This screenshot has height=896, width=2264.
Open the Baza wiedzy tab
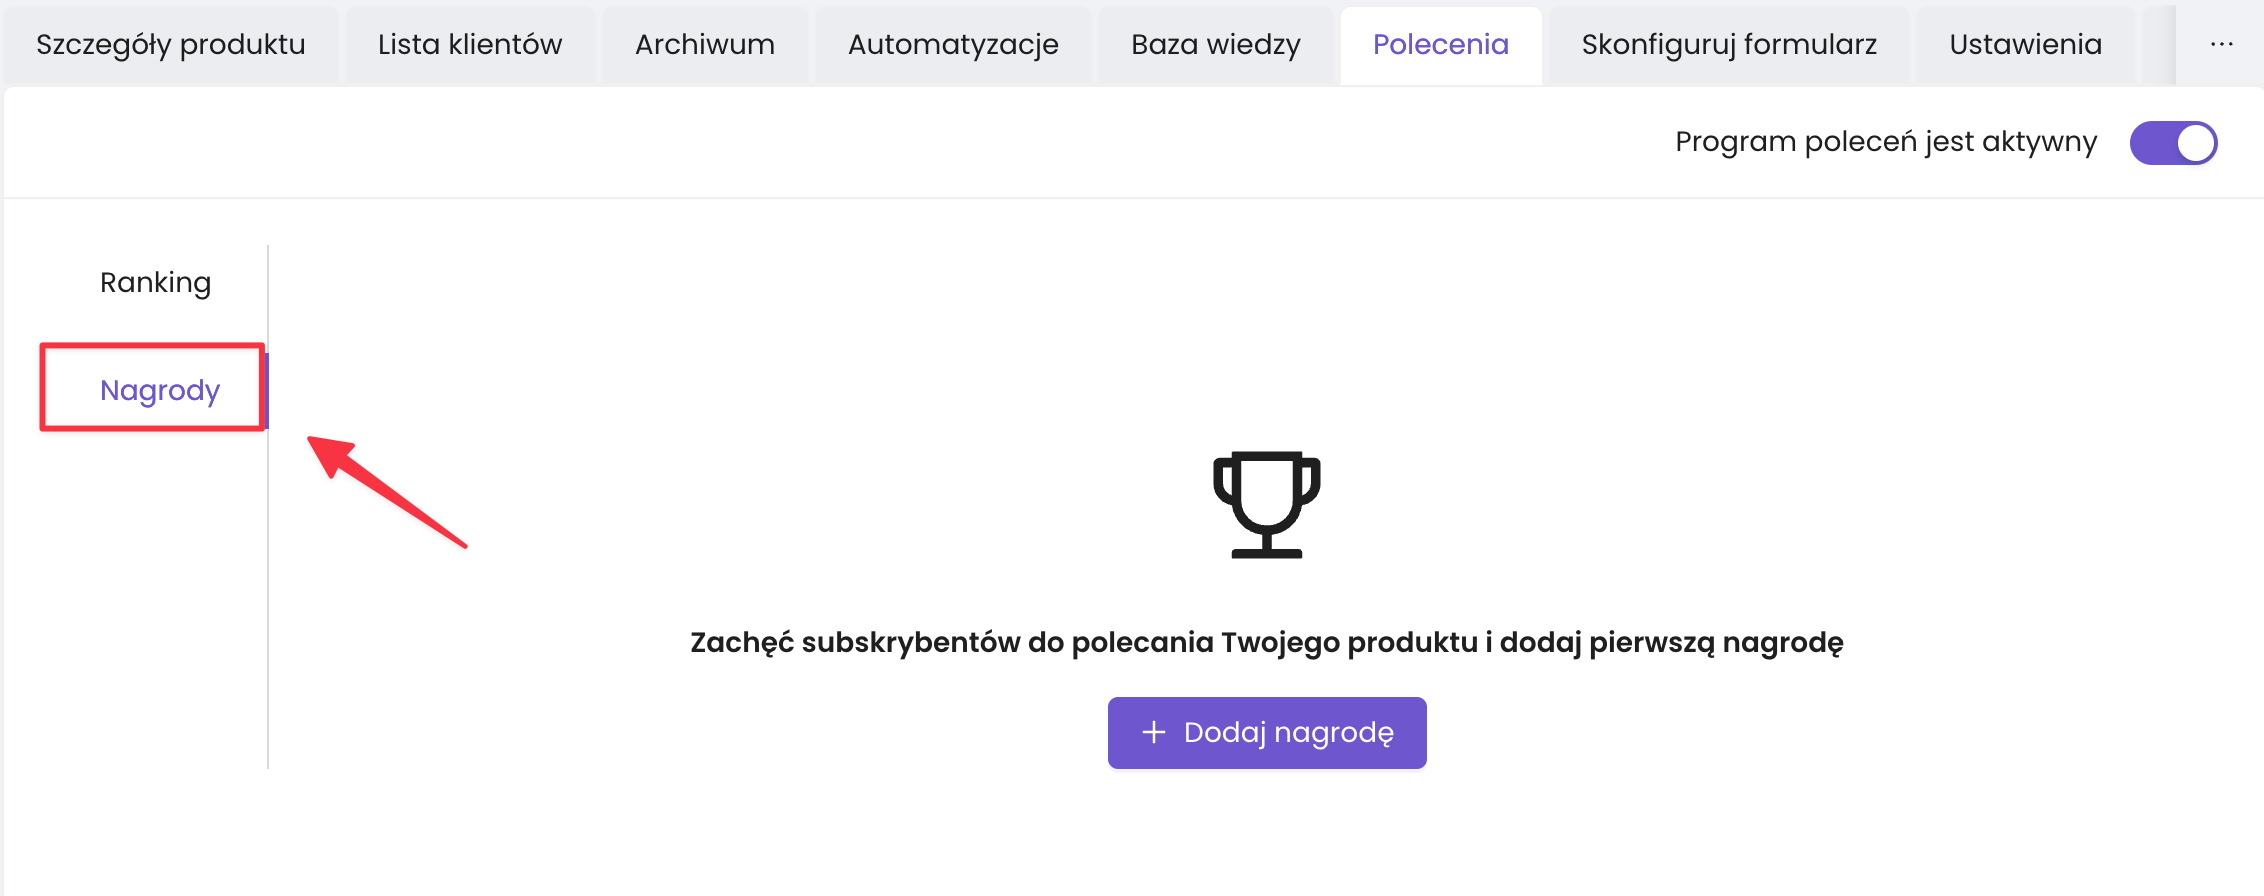[x=1216, y=45]
